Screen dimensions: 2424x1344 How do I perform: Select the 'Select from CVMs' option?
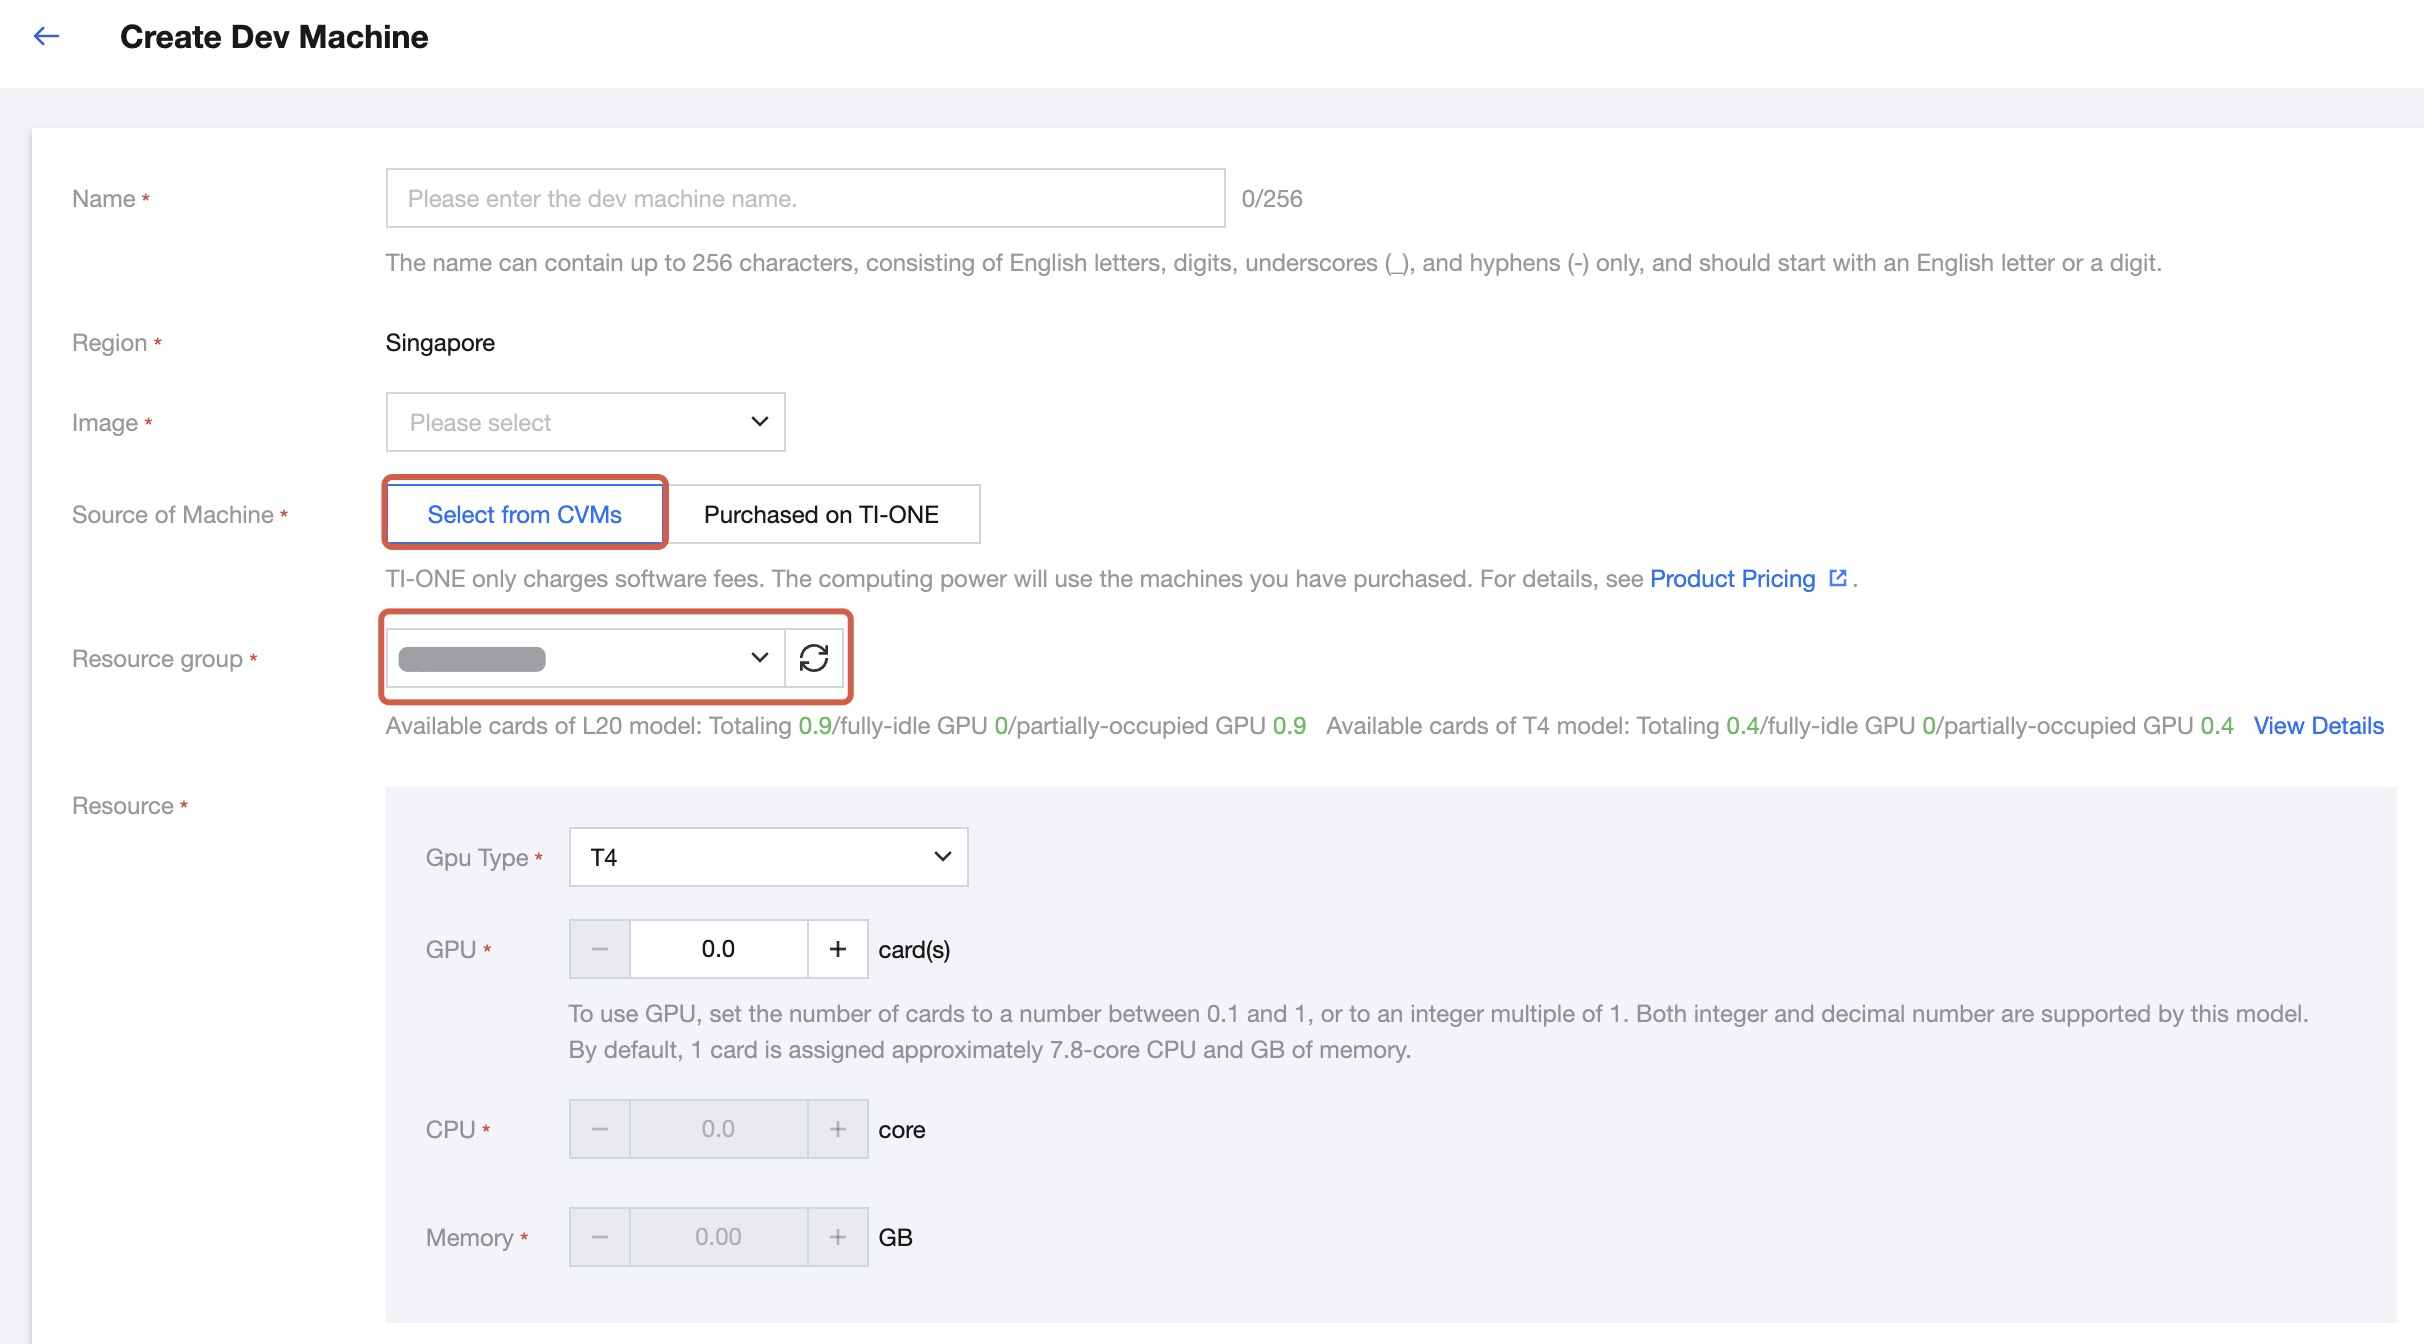[x=525, y=514]
